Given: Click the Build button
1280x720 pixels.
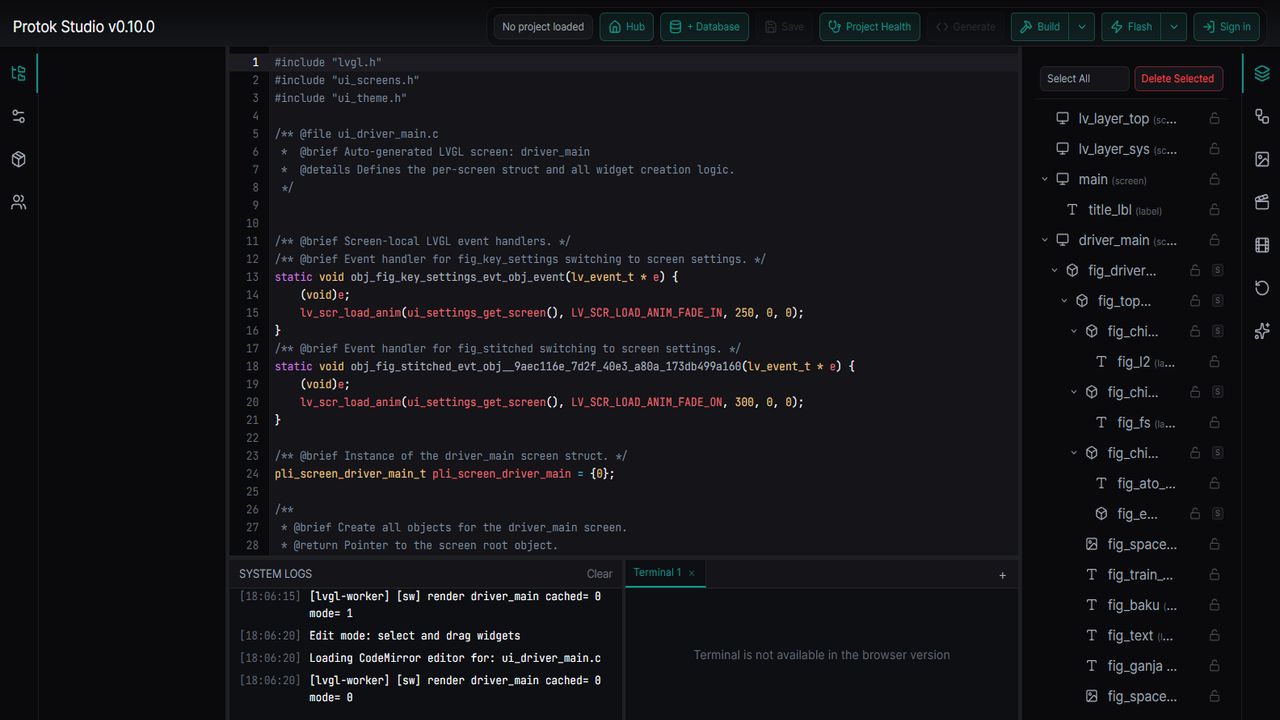Looking at the screenshot, I should [1040, 27].
